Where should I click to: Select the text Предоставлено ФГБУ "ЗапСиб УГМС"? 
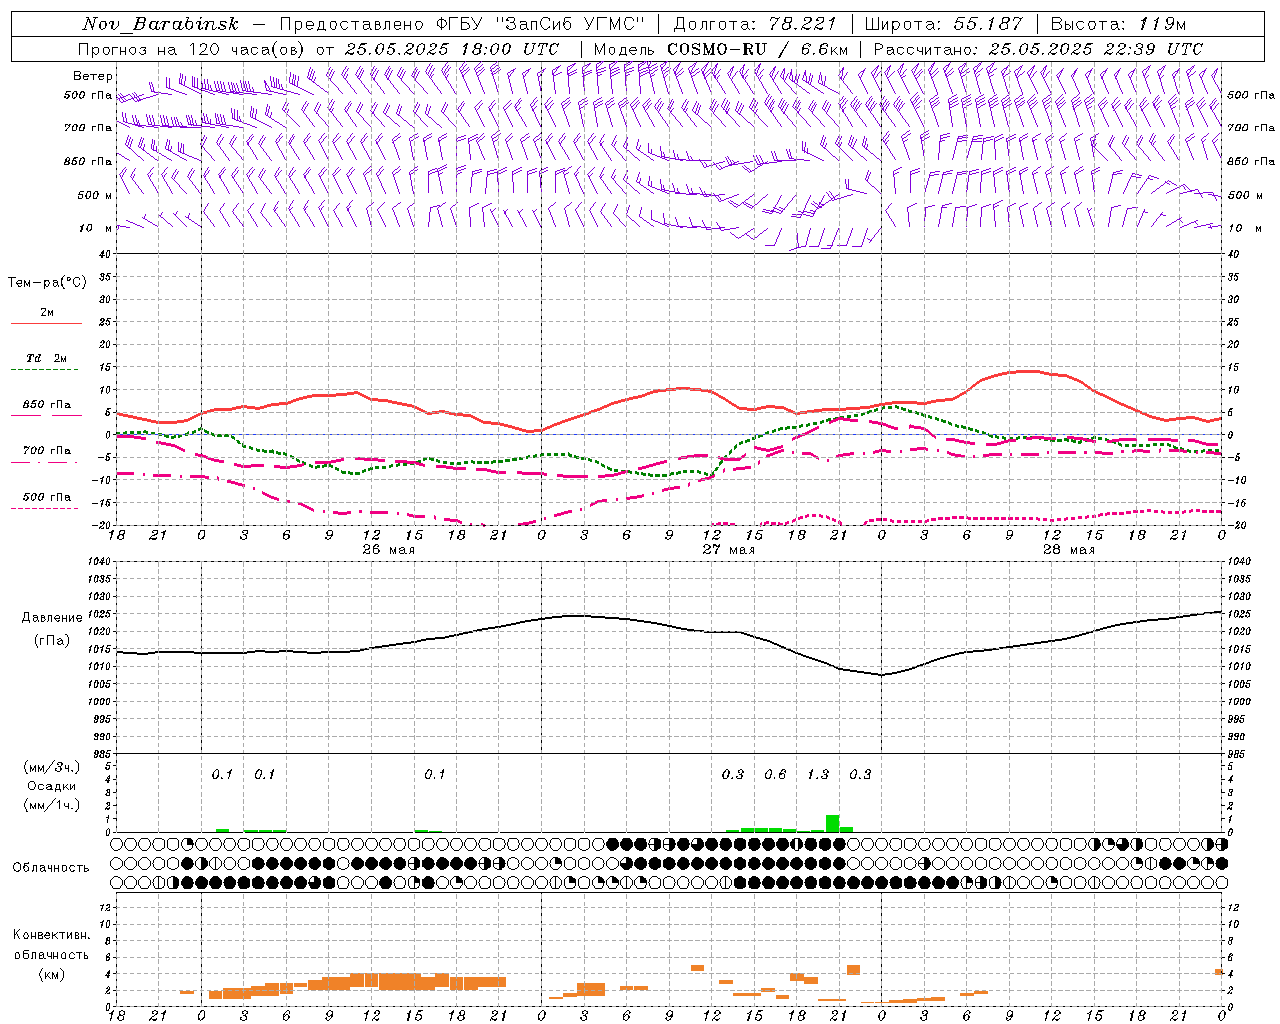tap(462, 24)
